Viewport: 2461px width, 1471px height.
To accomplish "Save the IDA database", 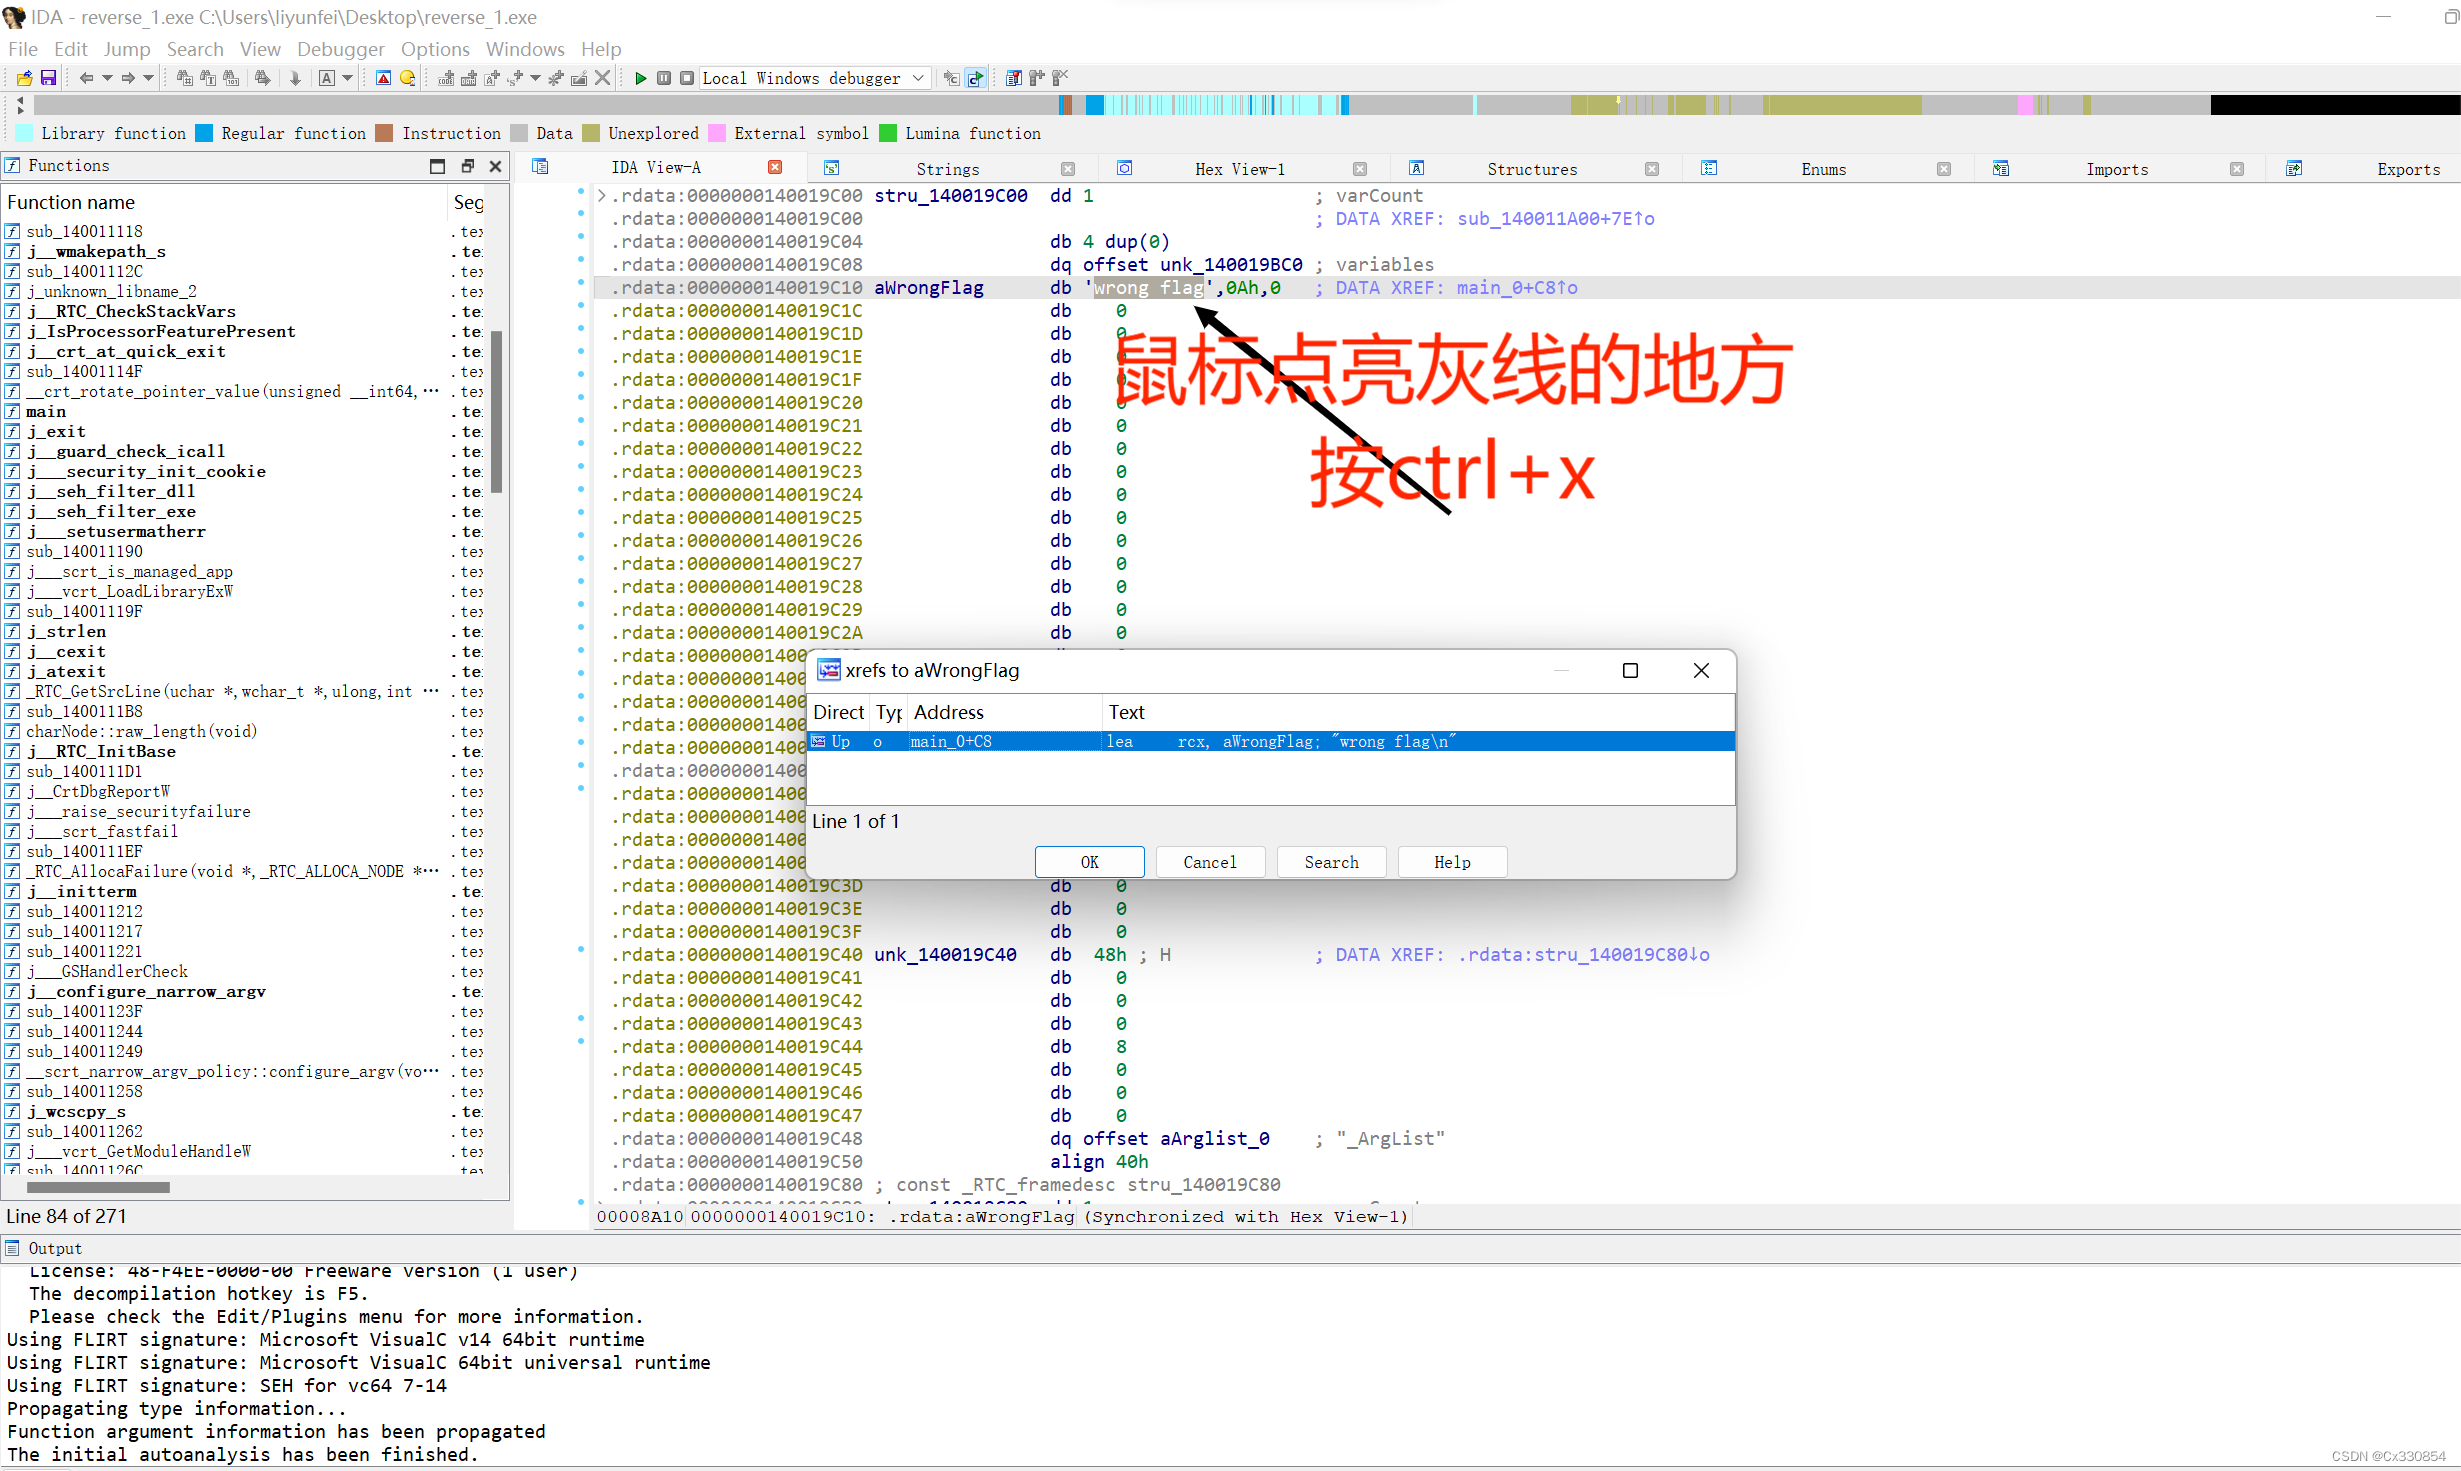I will (48, 78).
